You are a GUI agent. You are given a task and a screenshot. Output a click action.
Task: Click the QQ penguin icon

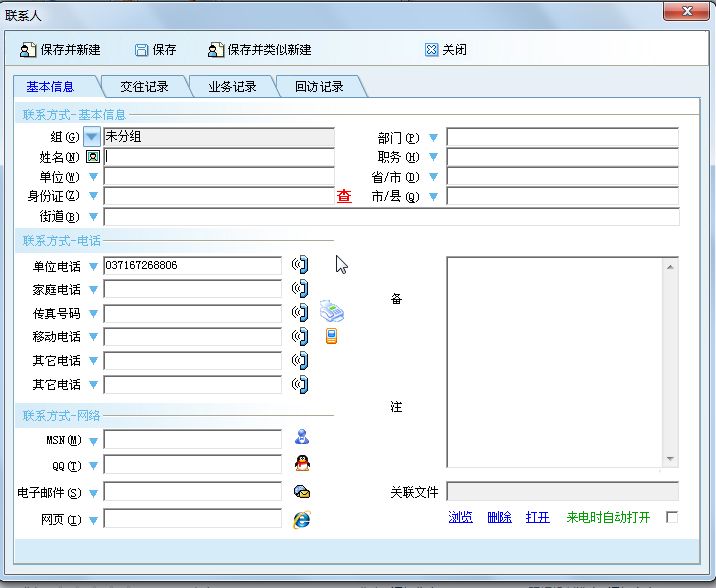point(301,463)
